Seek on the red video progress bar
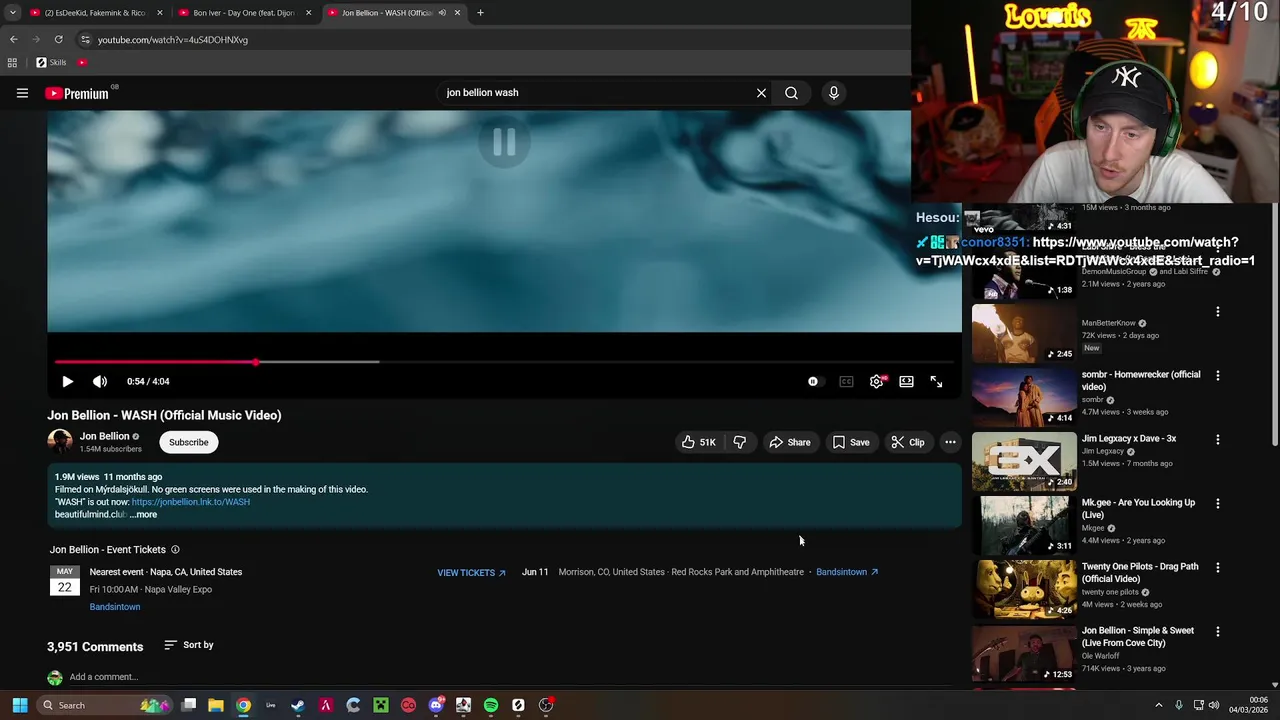Screen dimensions: 1280x720 tap(504, 362)
